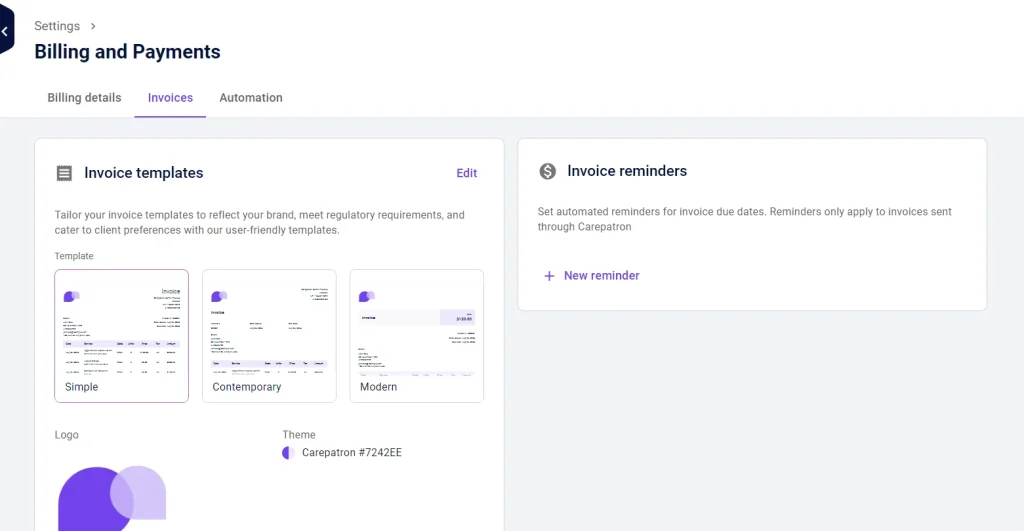
Task: Choose the Modern invoice template
Action: 417,336
